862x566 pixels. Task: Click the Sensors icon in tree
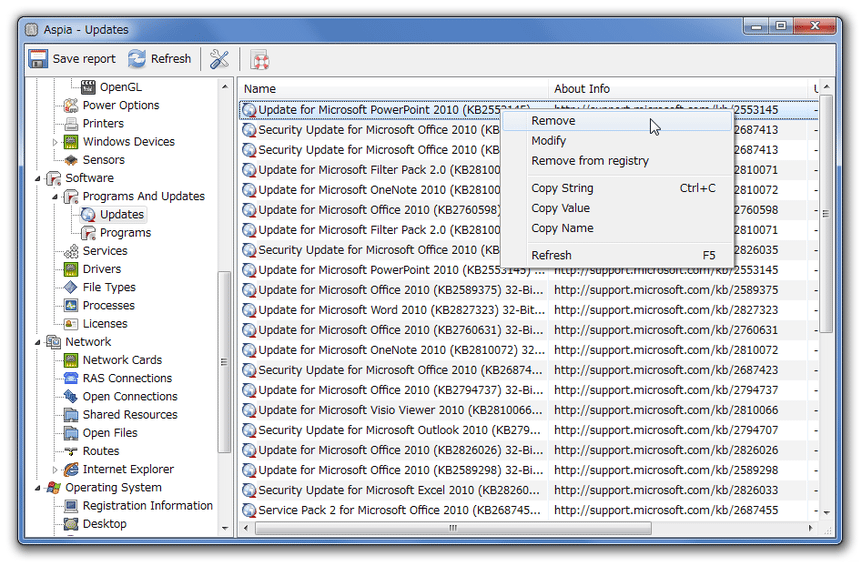point(71,160)
